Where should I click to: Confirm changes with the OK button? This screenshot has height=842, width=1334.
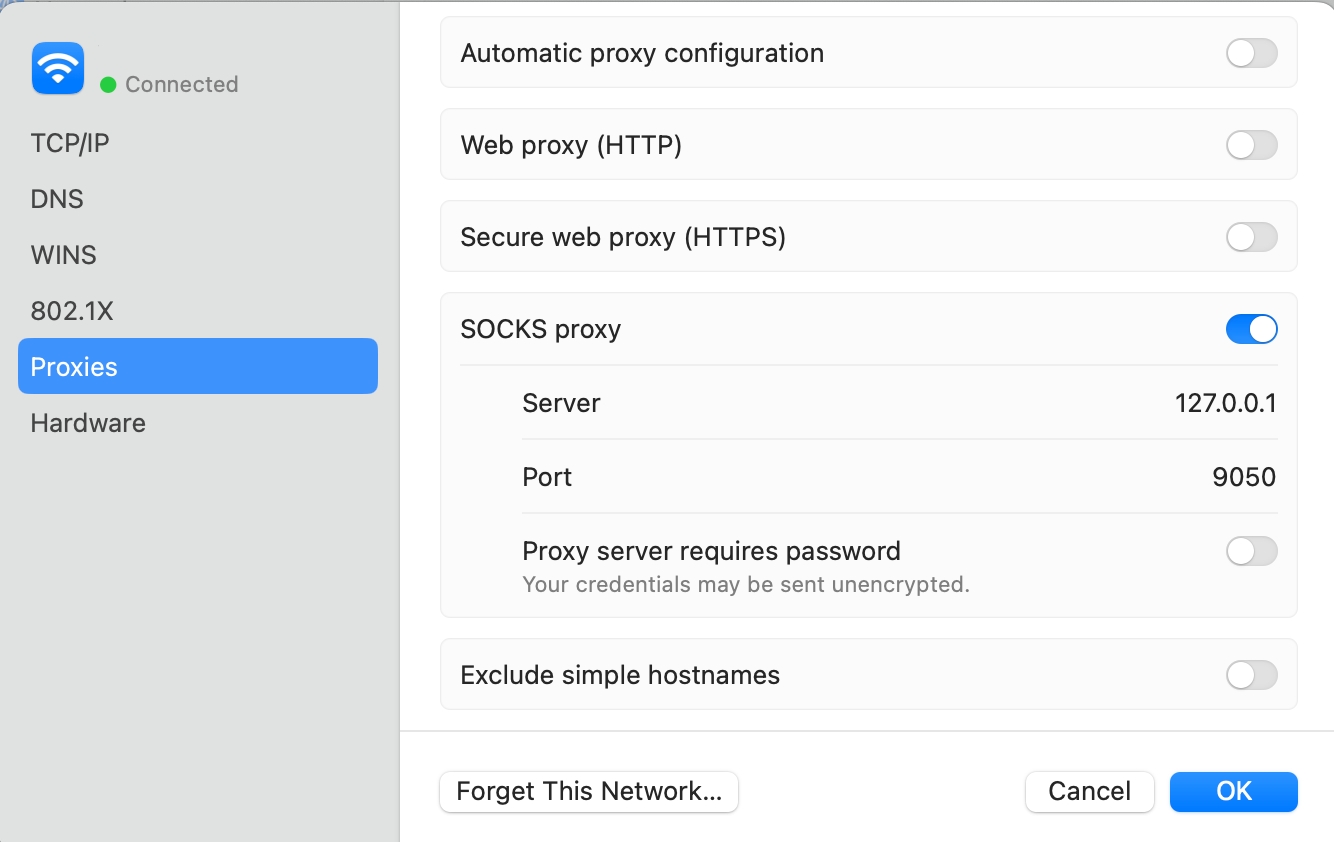tap(1233, 792)
